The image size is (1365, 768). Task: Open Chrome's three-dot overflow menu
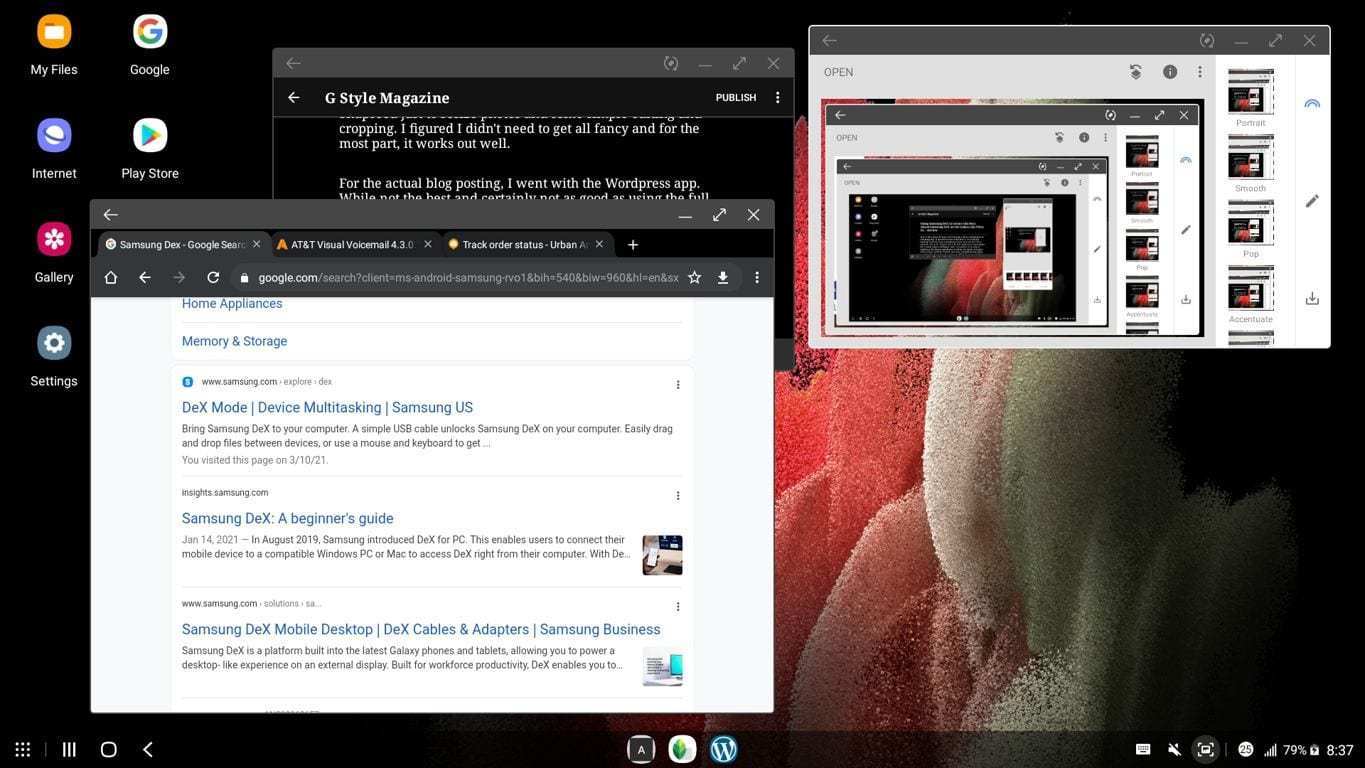pyautogui.click(x=757, y=277)
